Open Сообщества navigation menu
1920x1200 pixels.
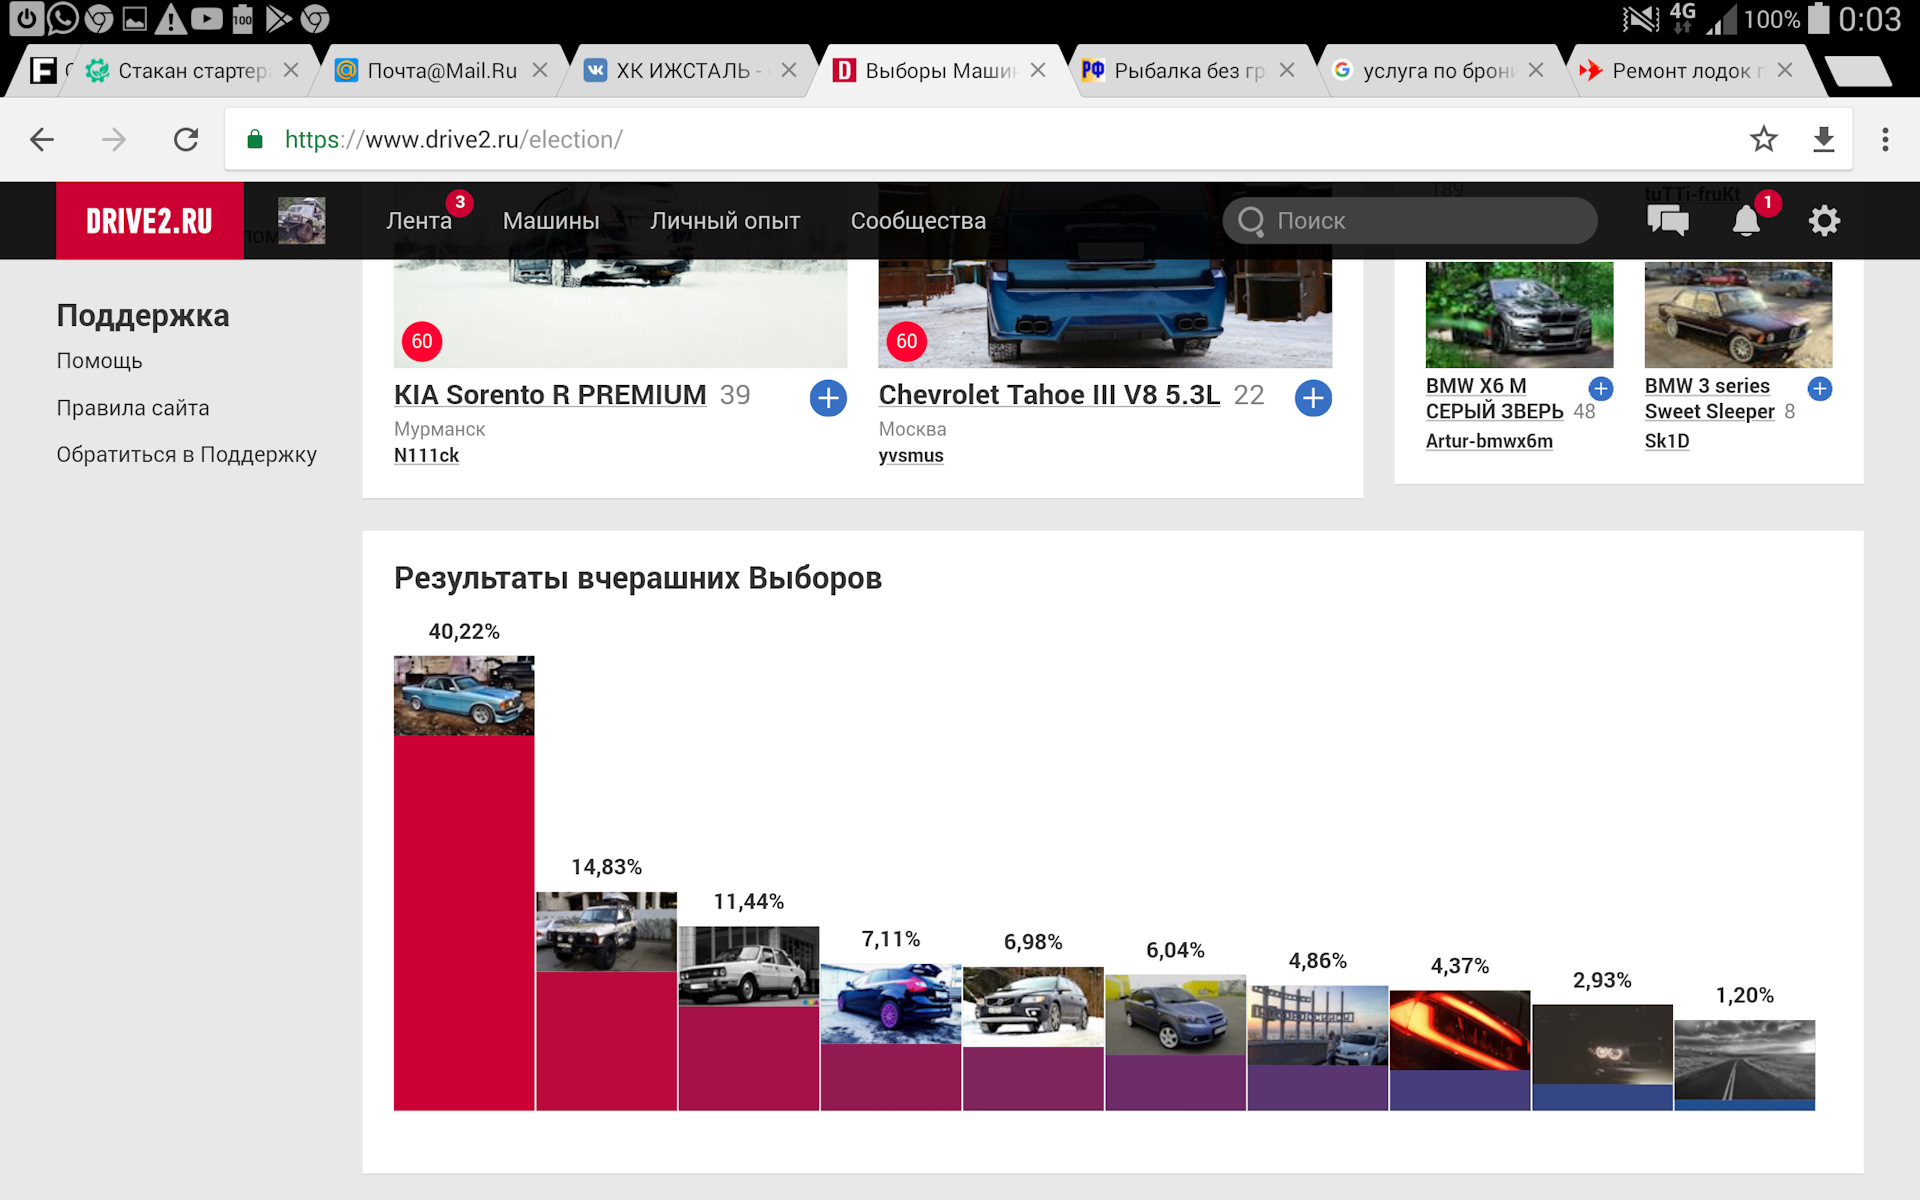(x=917, y=221)
